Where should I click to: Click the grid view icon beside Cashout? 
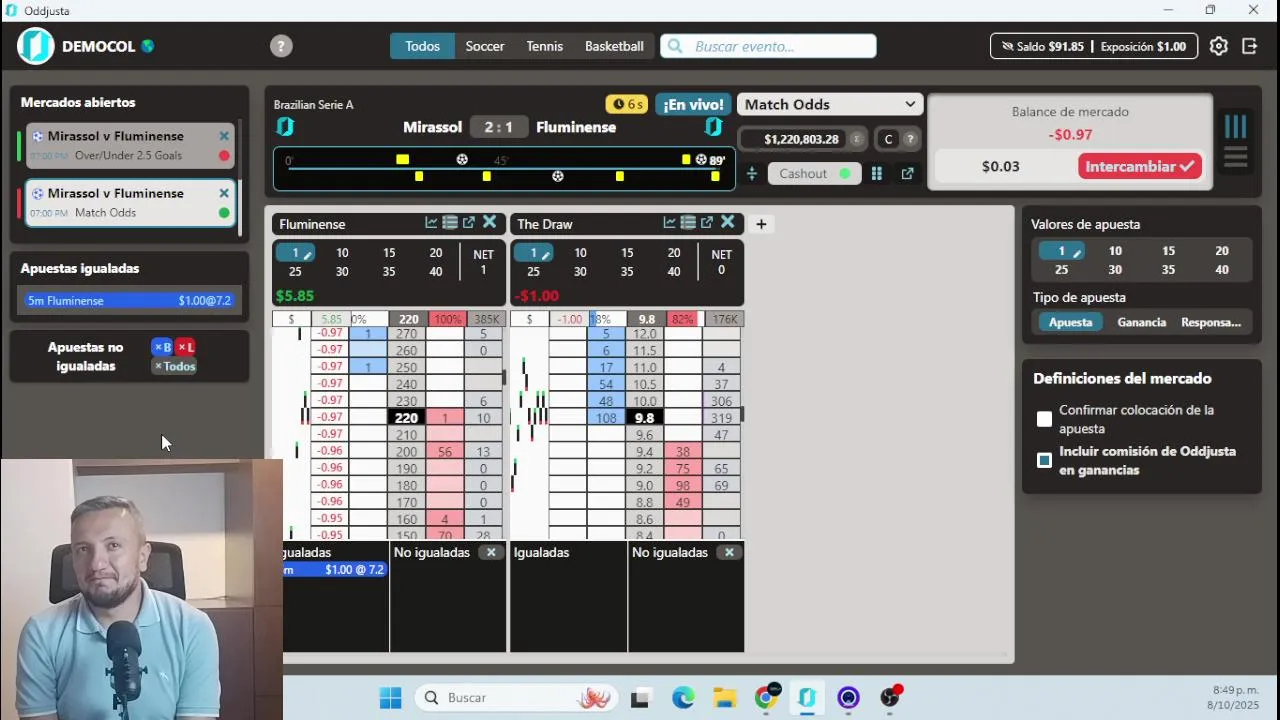coord(877,174)
